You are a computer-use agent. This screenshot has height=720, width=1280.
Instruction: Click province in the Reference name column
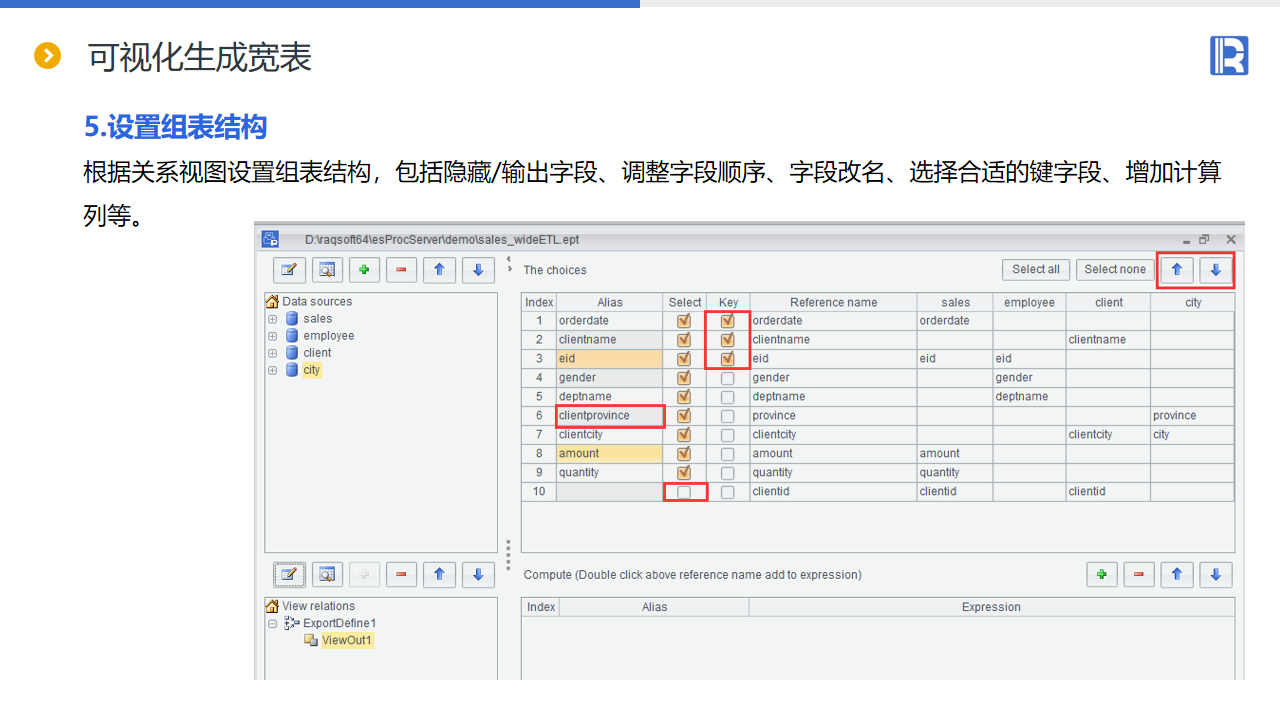[833, 416]
